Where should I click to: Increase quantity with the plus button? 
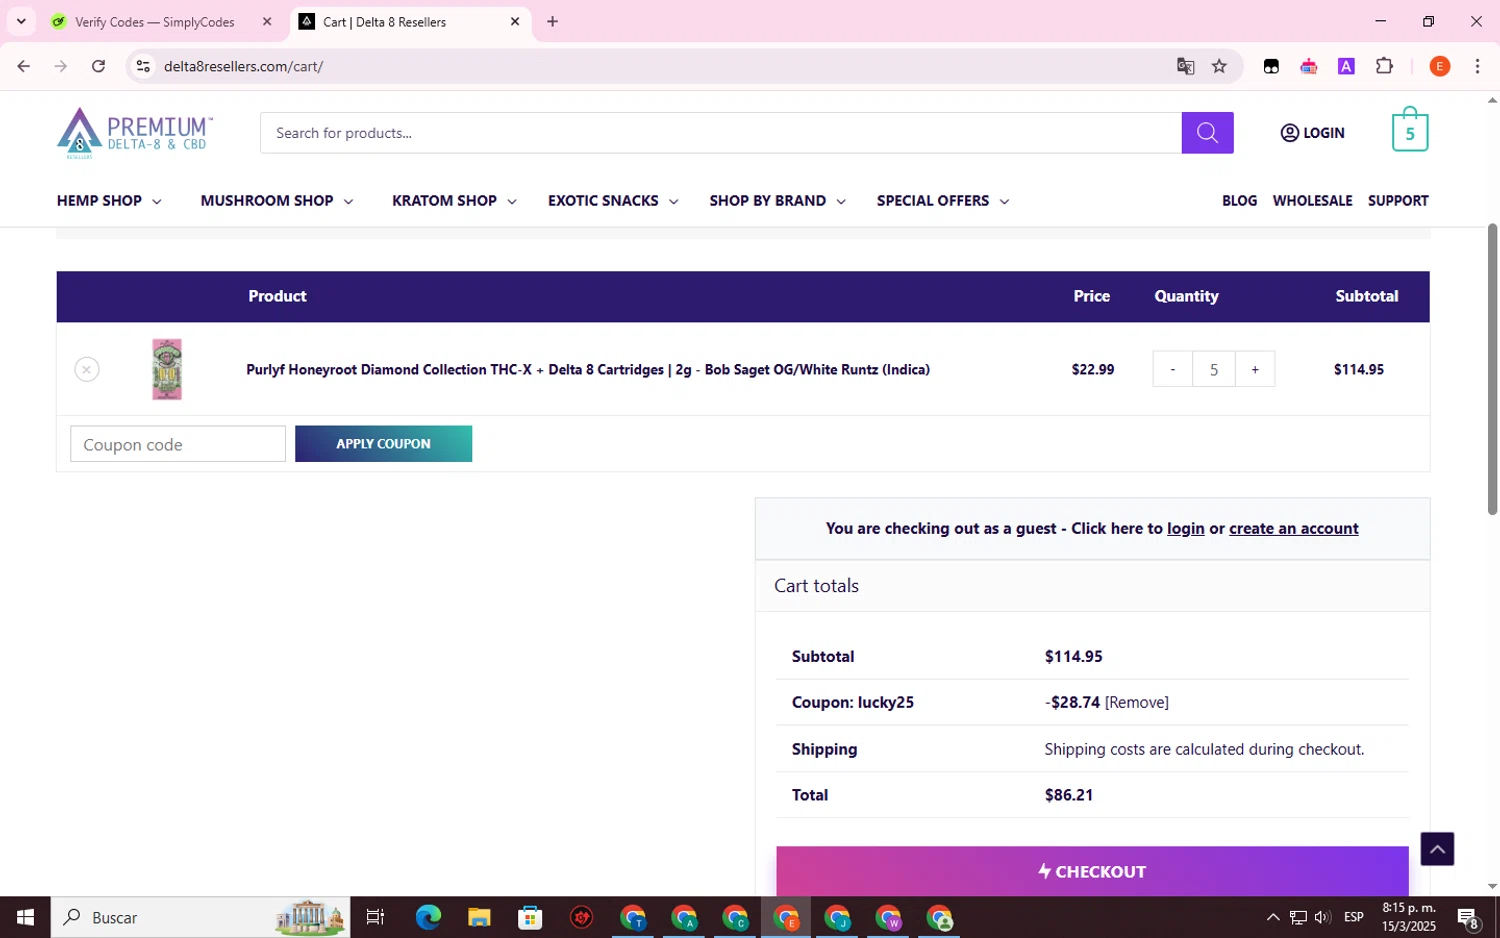(x=1255, y=369)
